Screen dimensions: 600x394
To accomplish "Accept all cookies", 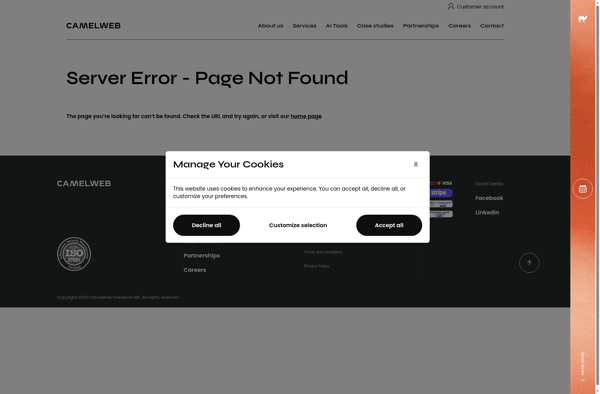I will (389, 225).
